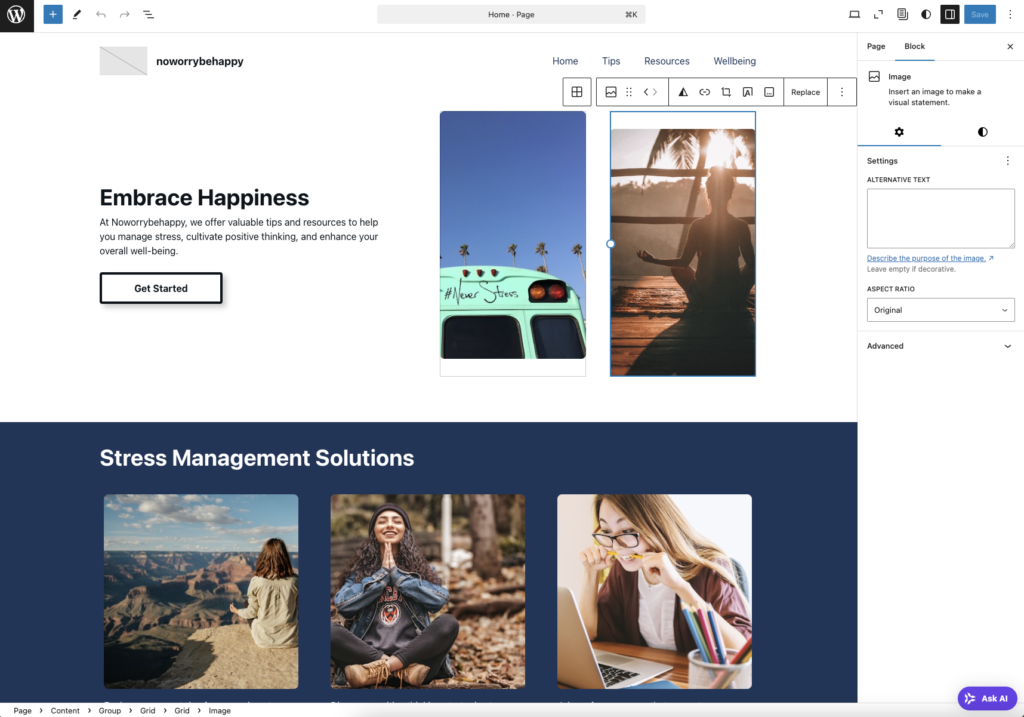
Task: Click the image left-edge round handle
Action: click(x=611, y=244)
